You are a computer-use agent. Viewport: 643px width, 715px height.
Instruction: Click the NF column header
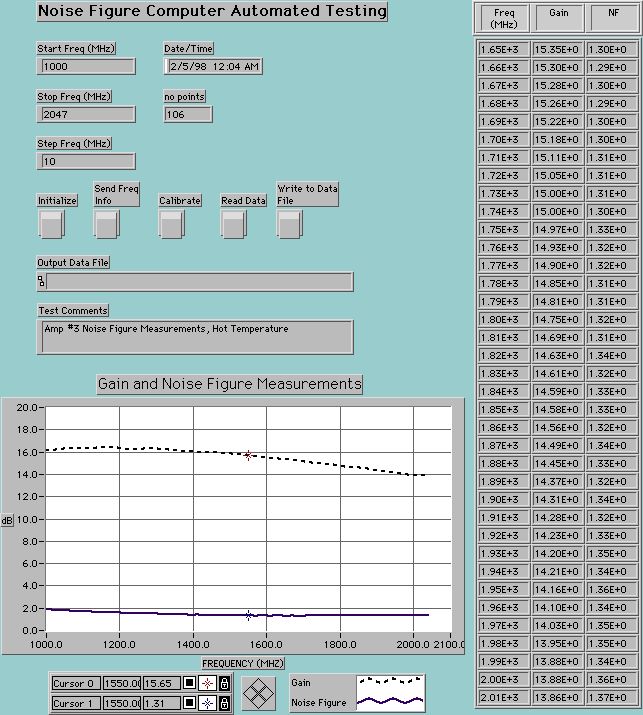613,19
